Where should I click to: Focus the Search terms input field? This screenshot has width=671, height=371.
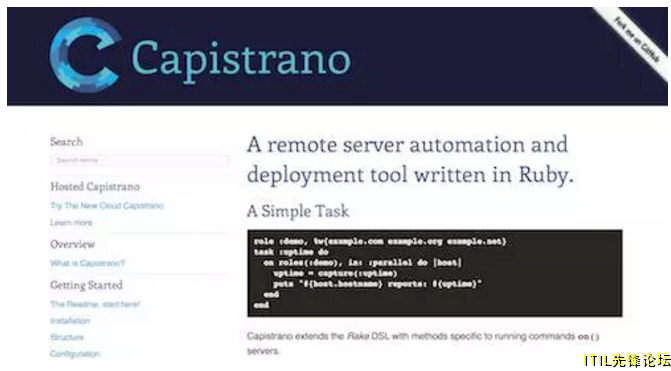coord(140,160)
